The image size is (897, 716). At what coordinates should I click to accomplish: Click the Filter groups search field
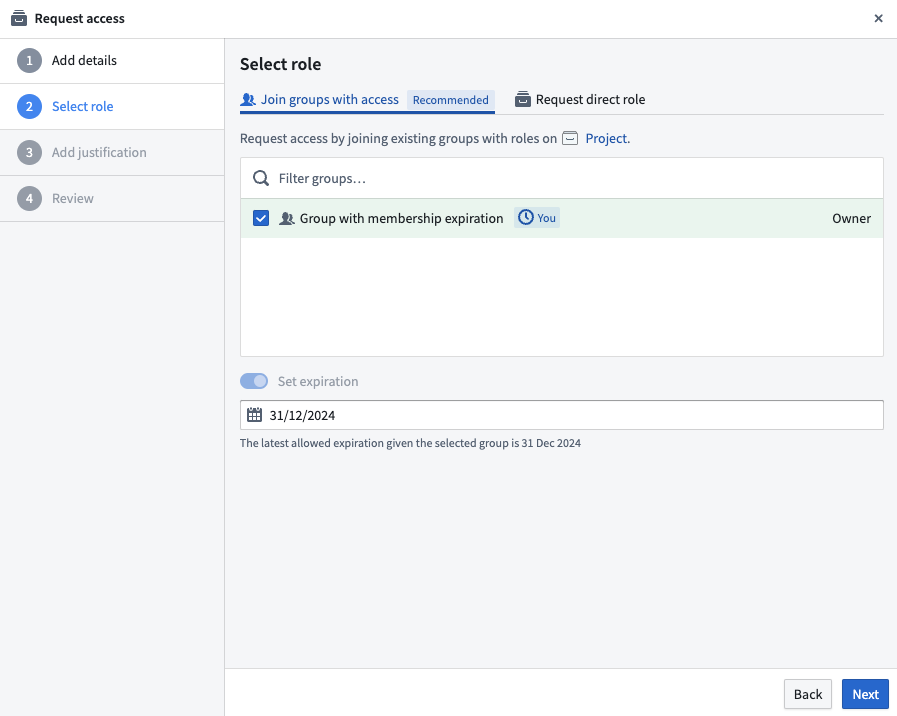pos(562,178)
